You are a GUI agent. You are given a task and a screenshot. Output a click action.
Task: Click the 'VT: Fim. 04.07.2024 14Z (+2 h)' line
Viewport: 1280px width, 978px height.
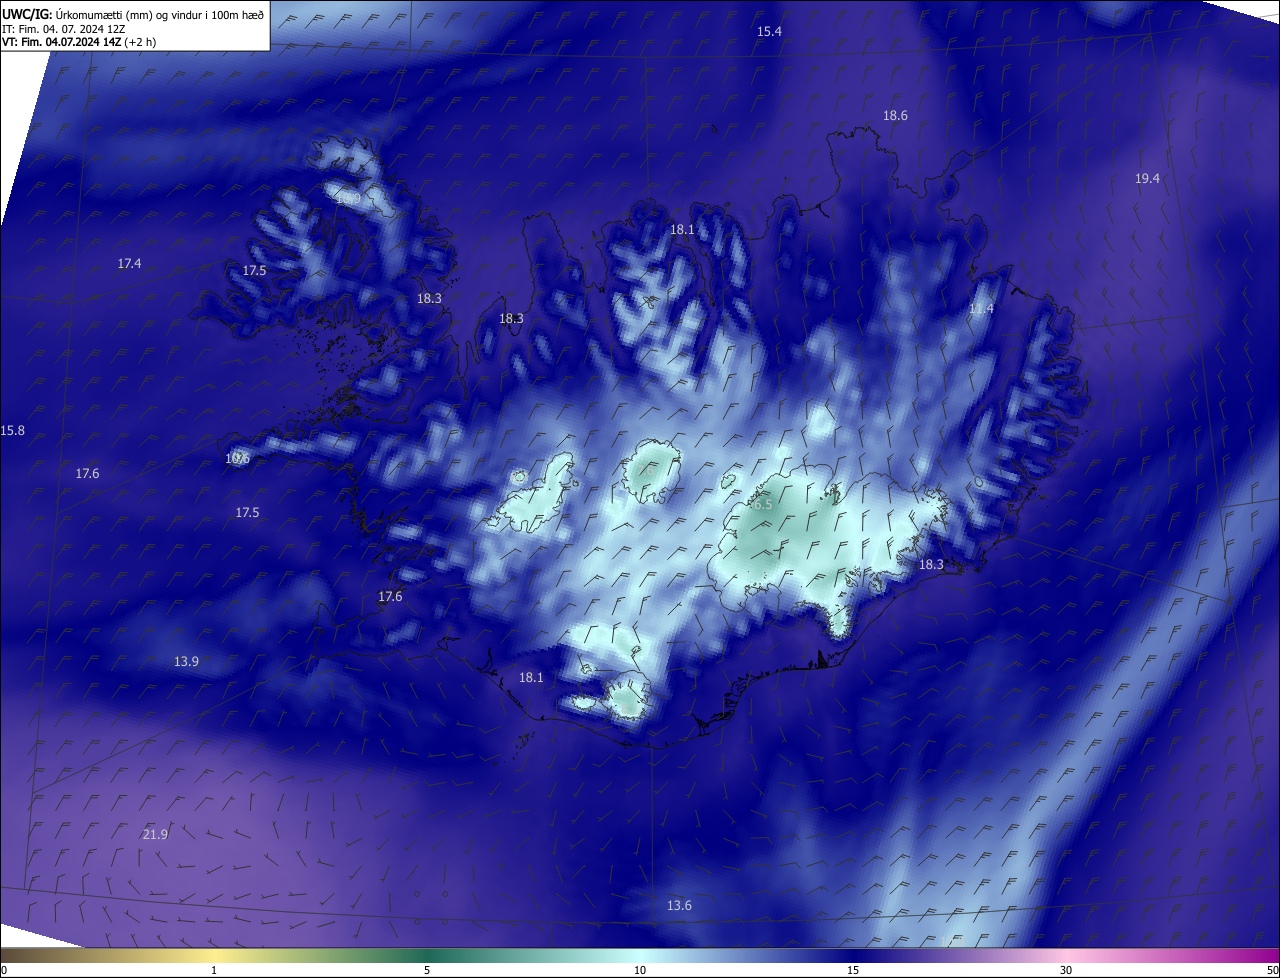(x=79, y=42)
